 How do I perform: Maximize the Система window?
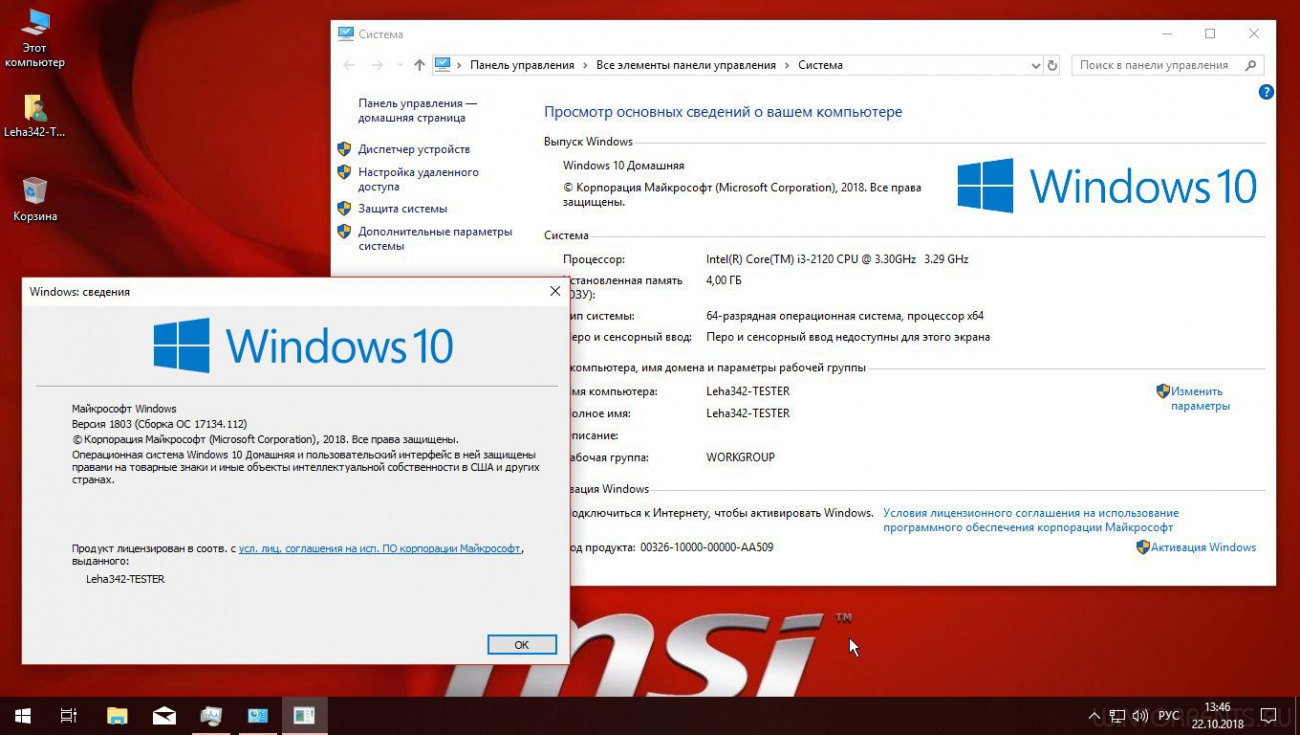pyautogui.click(x=1210, y=33)
